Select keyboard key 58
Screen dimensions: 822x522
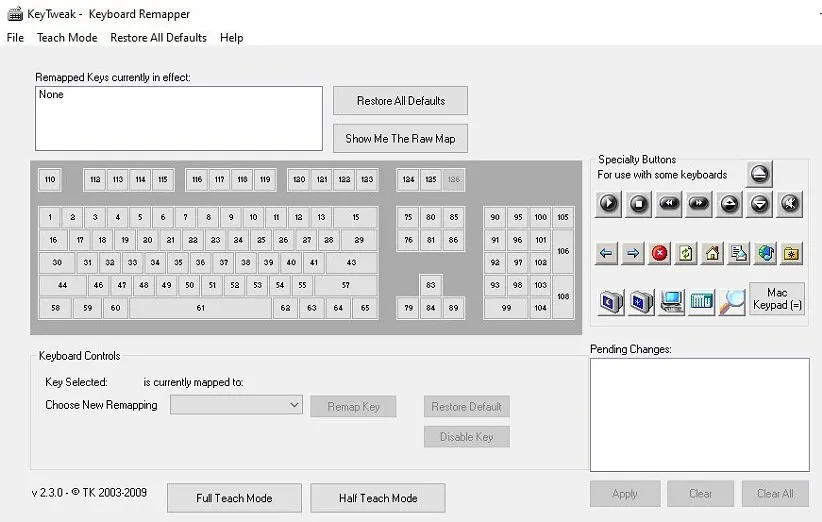(x=56, y=308)
